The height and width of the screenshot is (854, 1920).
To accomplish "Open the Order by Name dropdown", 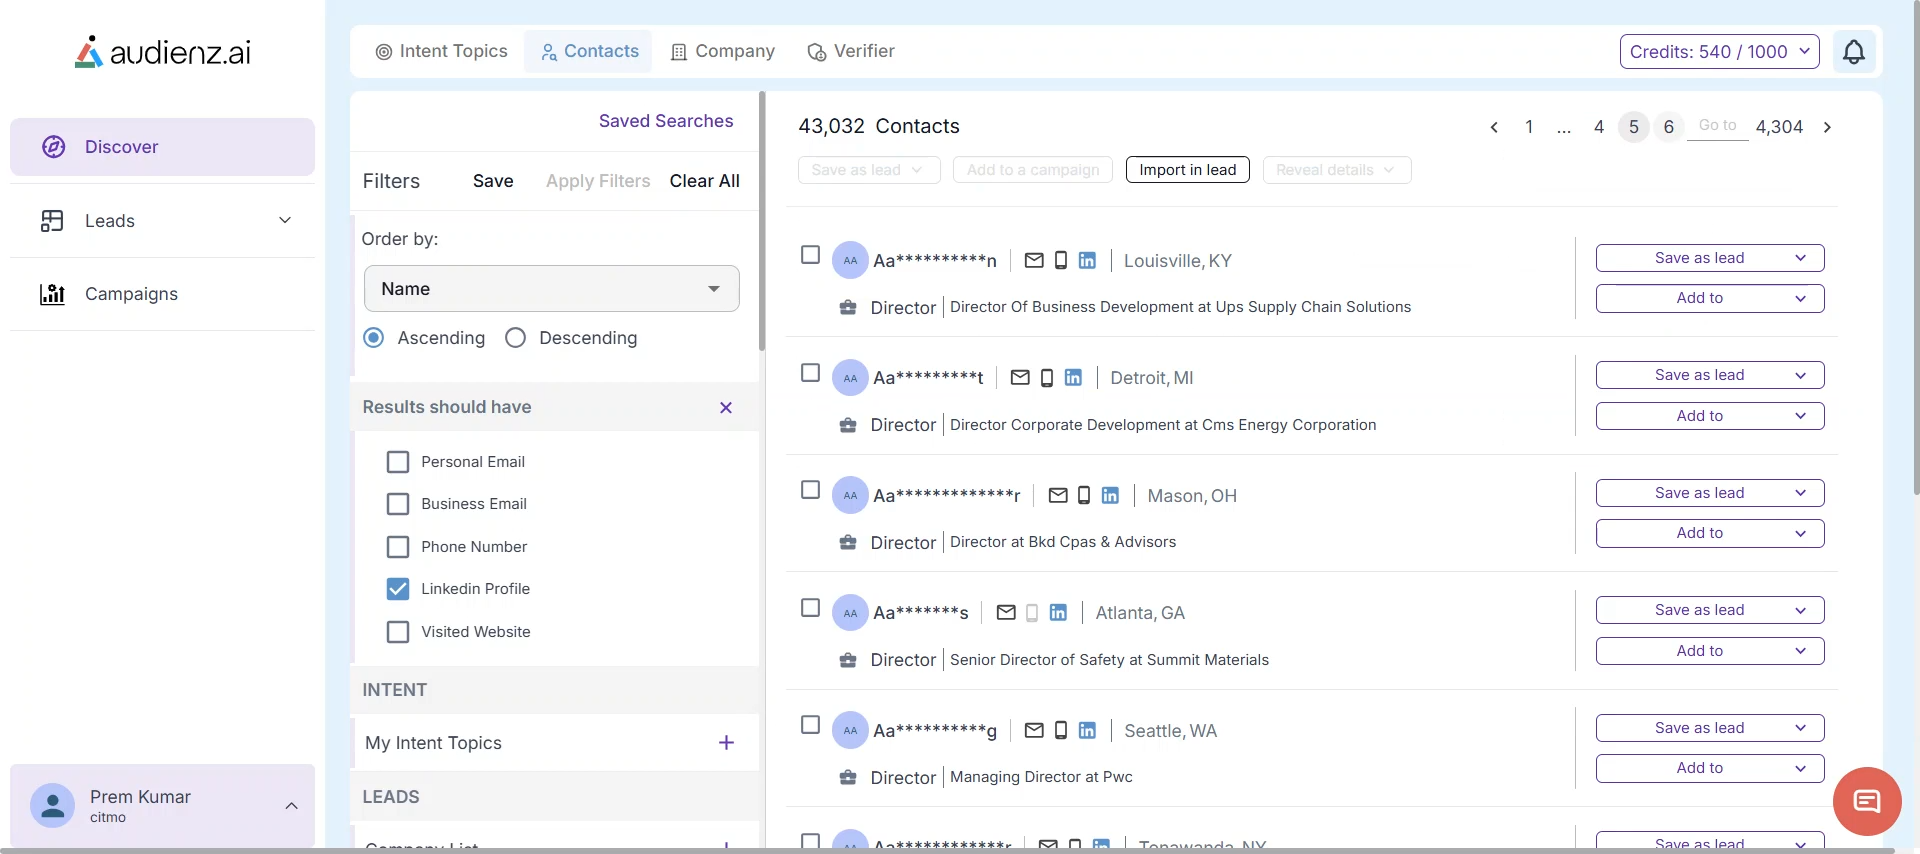I will tap(552, 289).
